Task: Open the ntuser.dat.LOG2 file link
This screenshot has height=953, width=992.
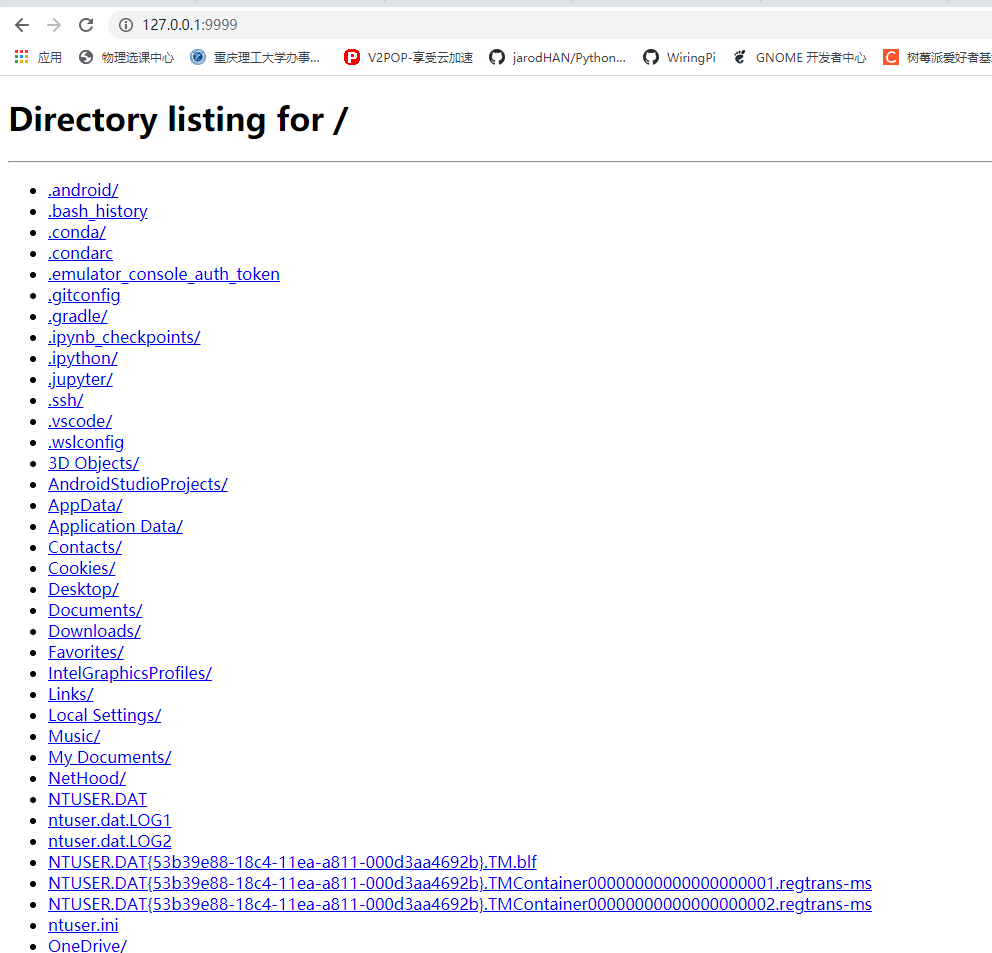Action: coord(109,841)
